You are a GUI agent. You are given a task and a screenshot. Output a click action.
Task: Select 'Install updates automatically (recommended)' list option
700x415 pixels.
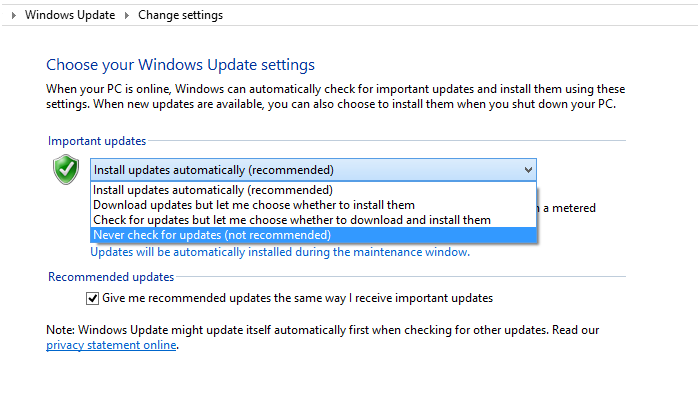(x=213, y=190)
